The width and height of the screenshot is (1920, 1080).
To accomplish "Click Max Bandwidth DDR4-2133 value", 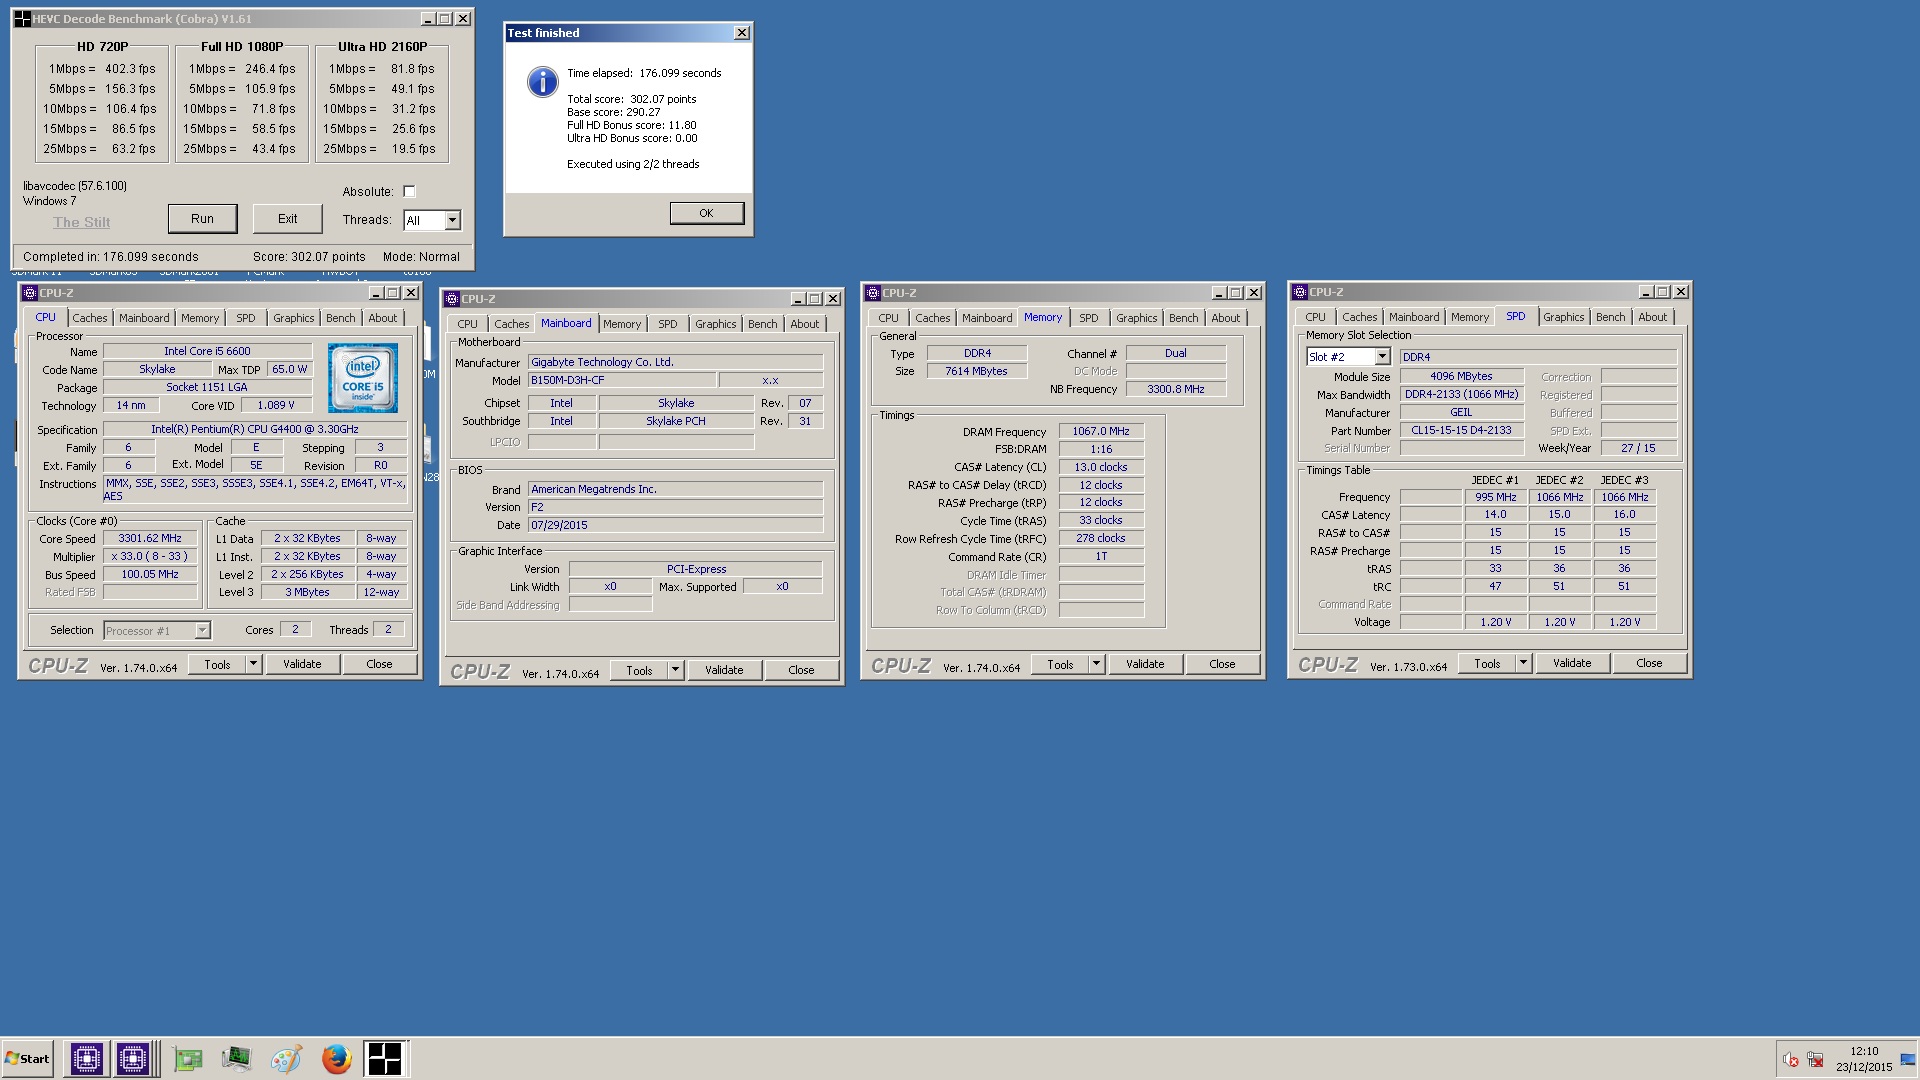I will click(1461, 394).
